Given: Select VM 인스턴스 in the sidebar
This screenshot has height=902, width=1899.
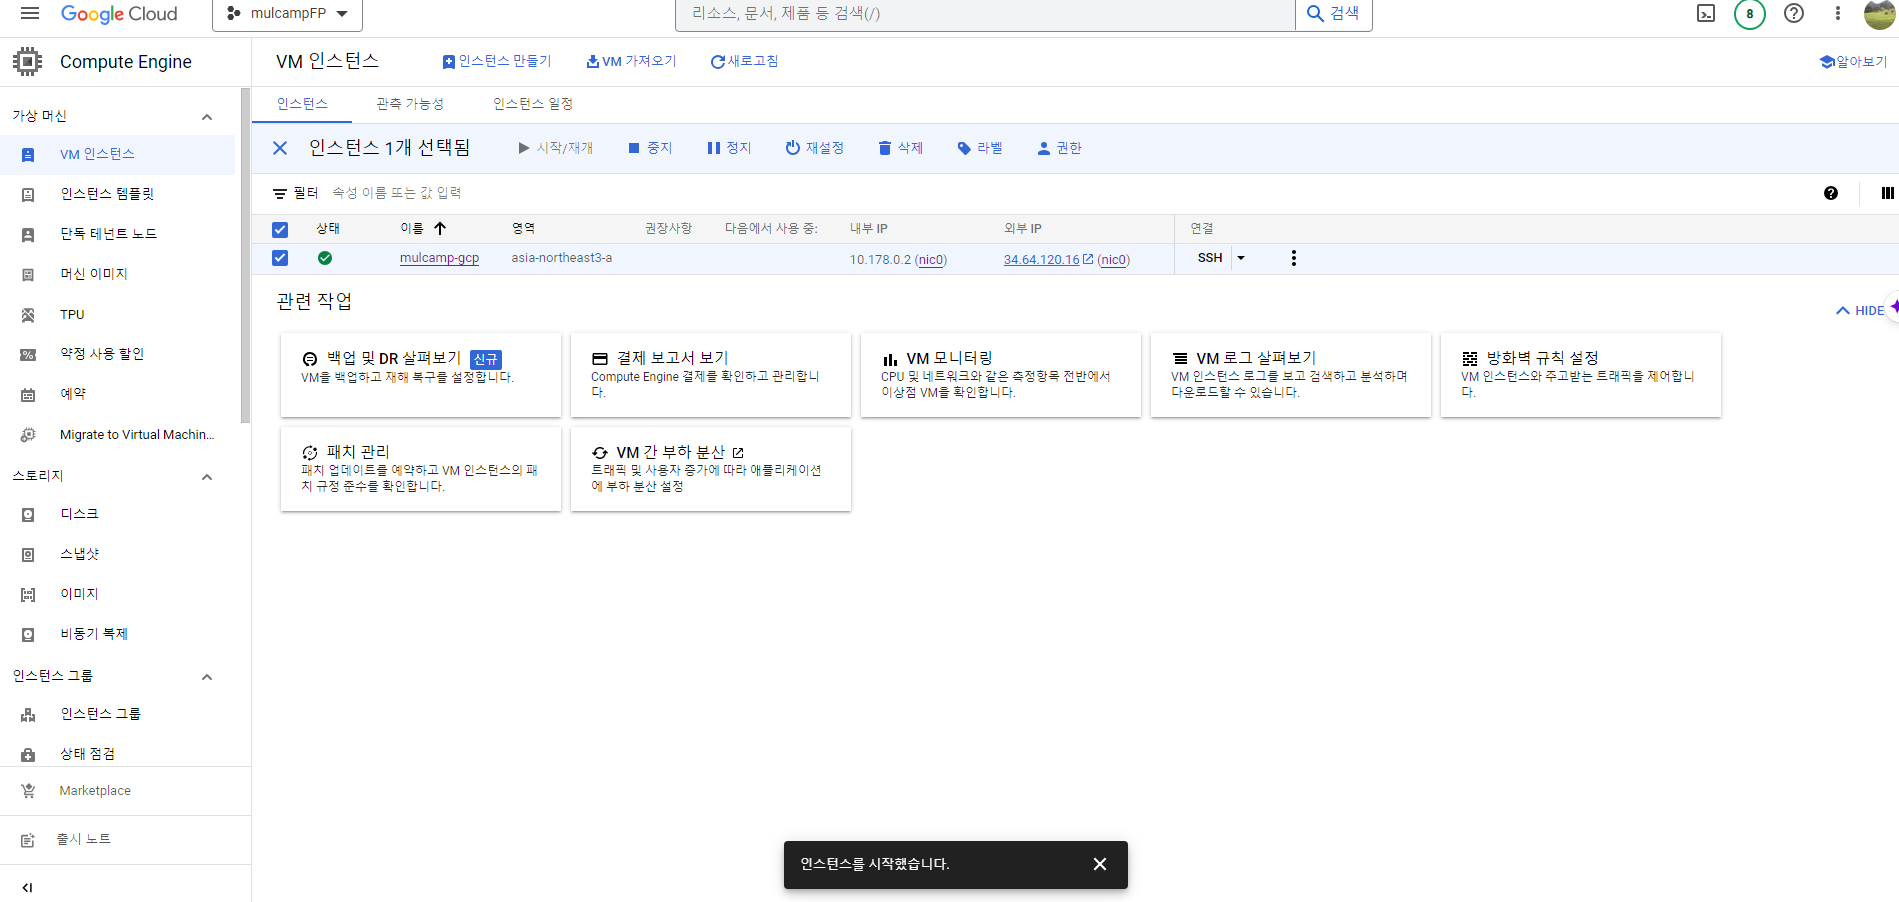Looking at the screenshot, I should [118, 154].
